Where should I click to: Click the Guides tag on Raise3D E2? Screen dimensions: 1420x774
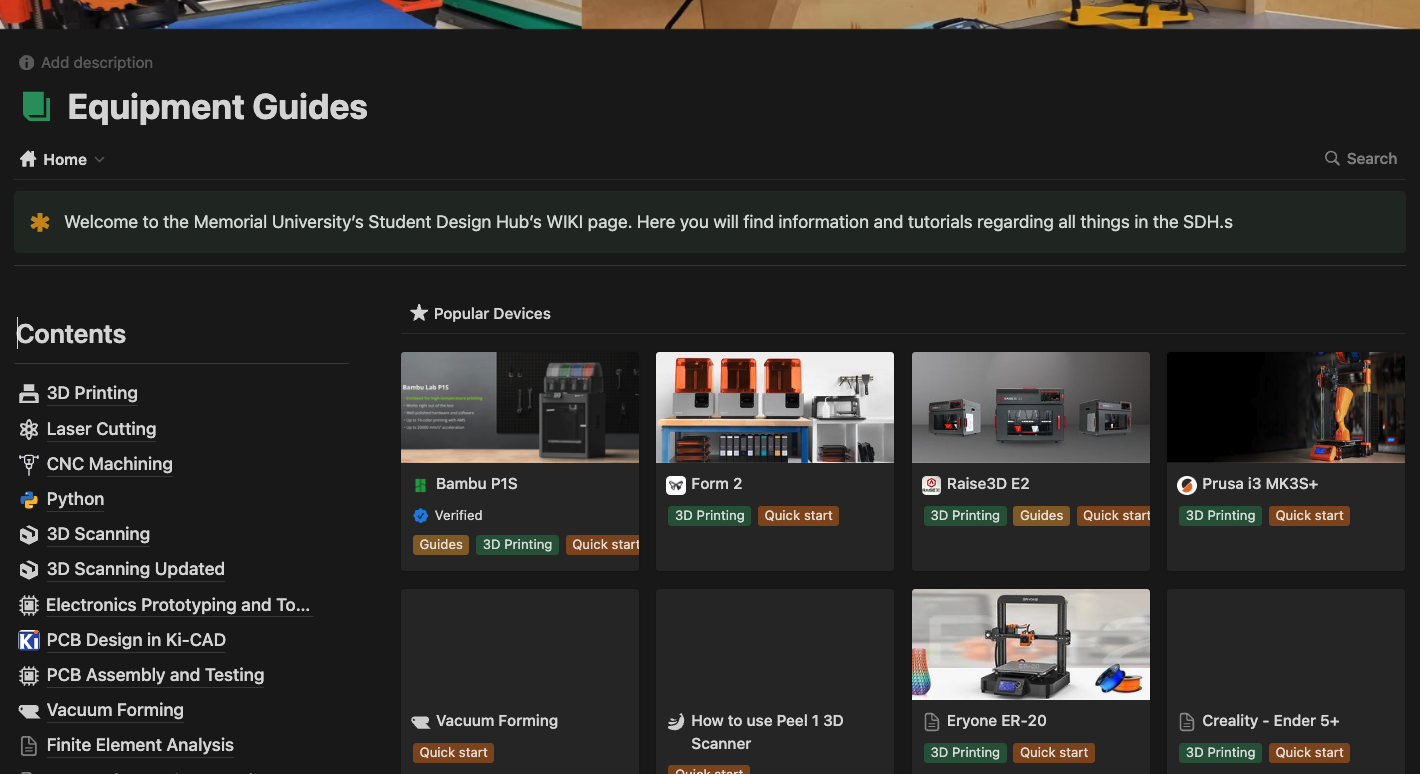(x=1041, y=516)
